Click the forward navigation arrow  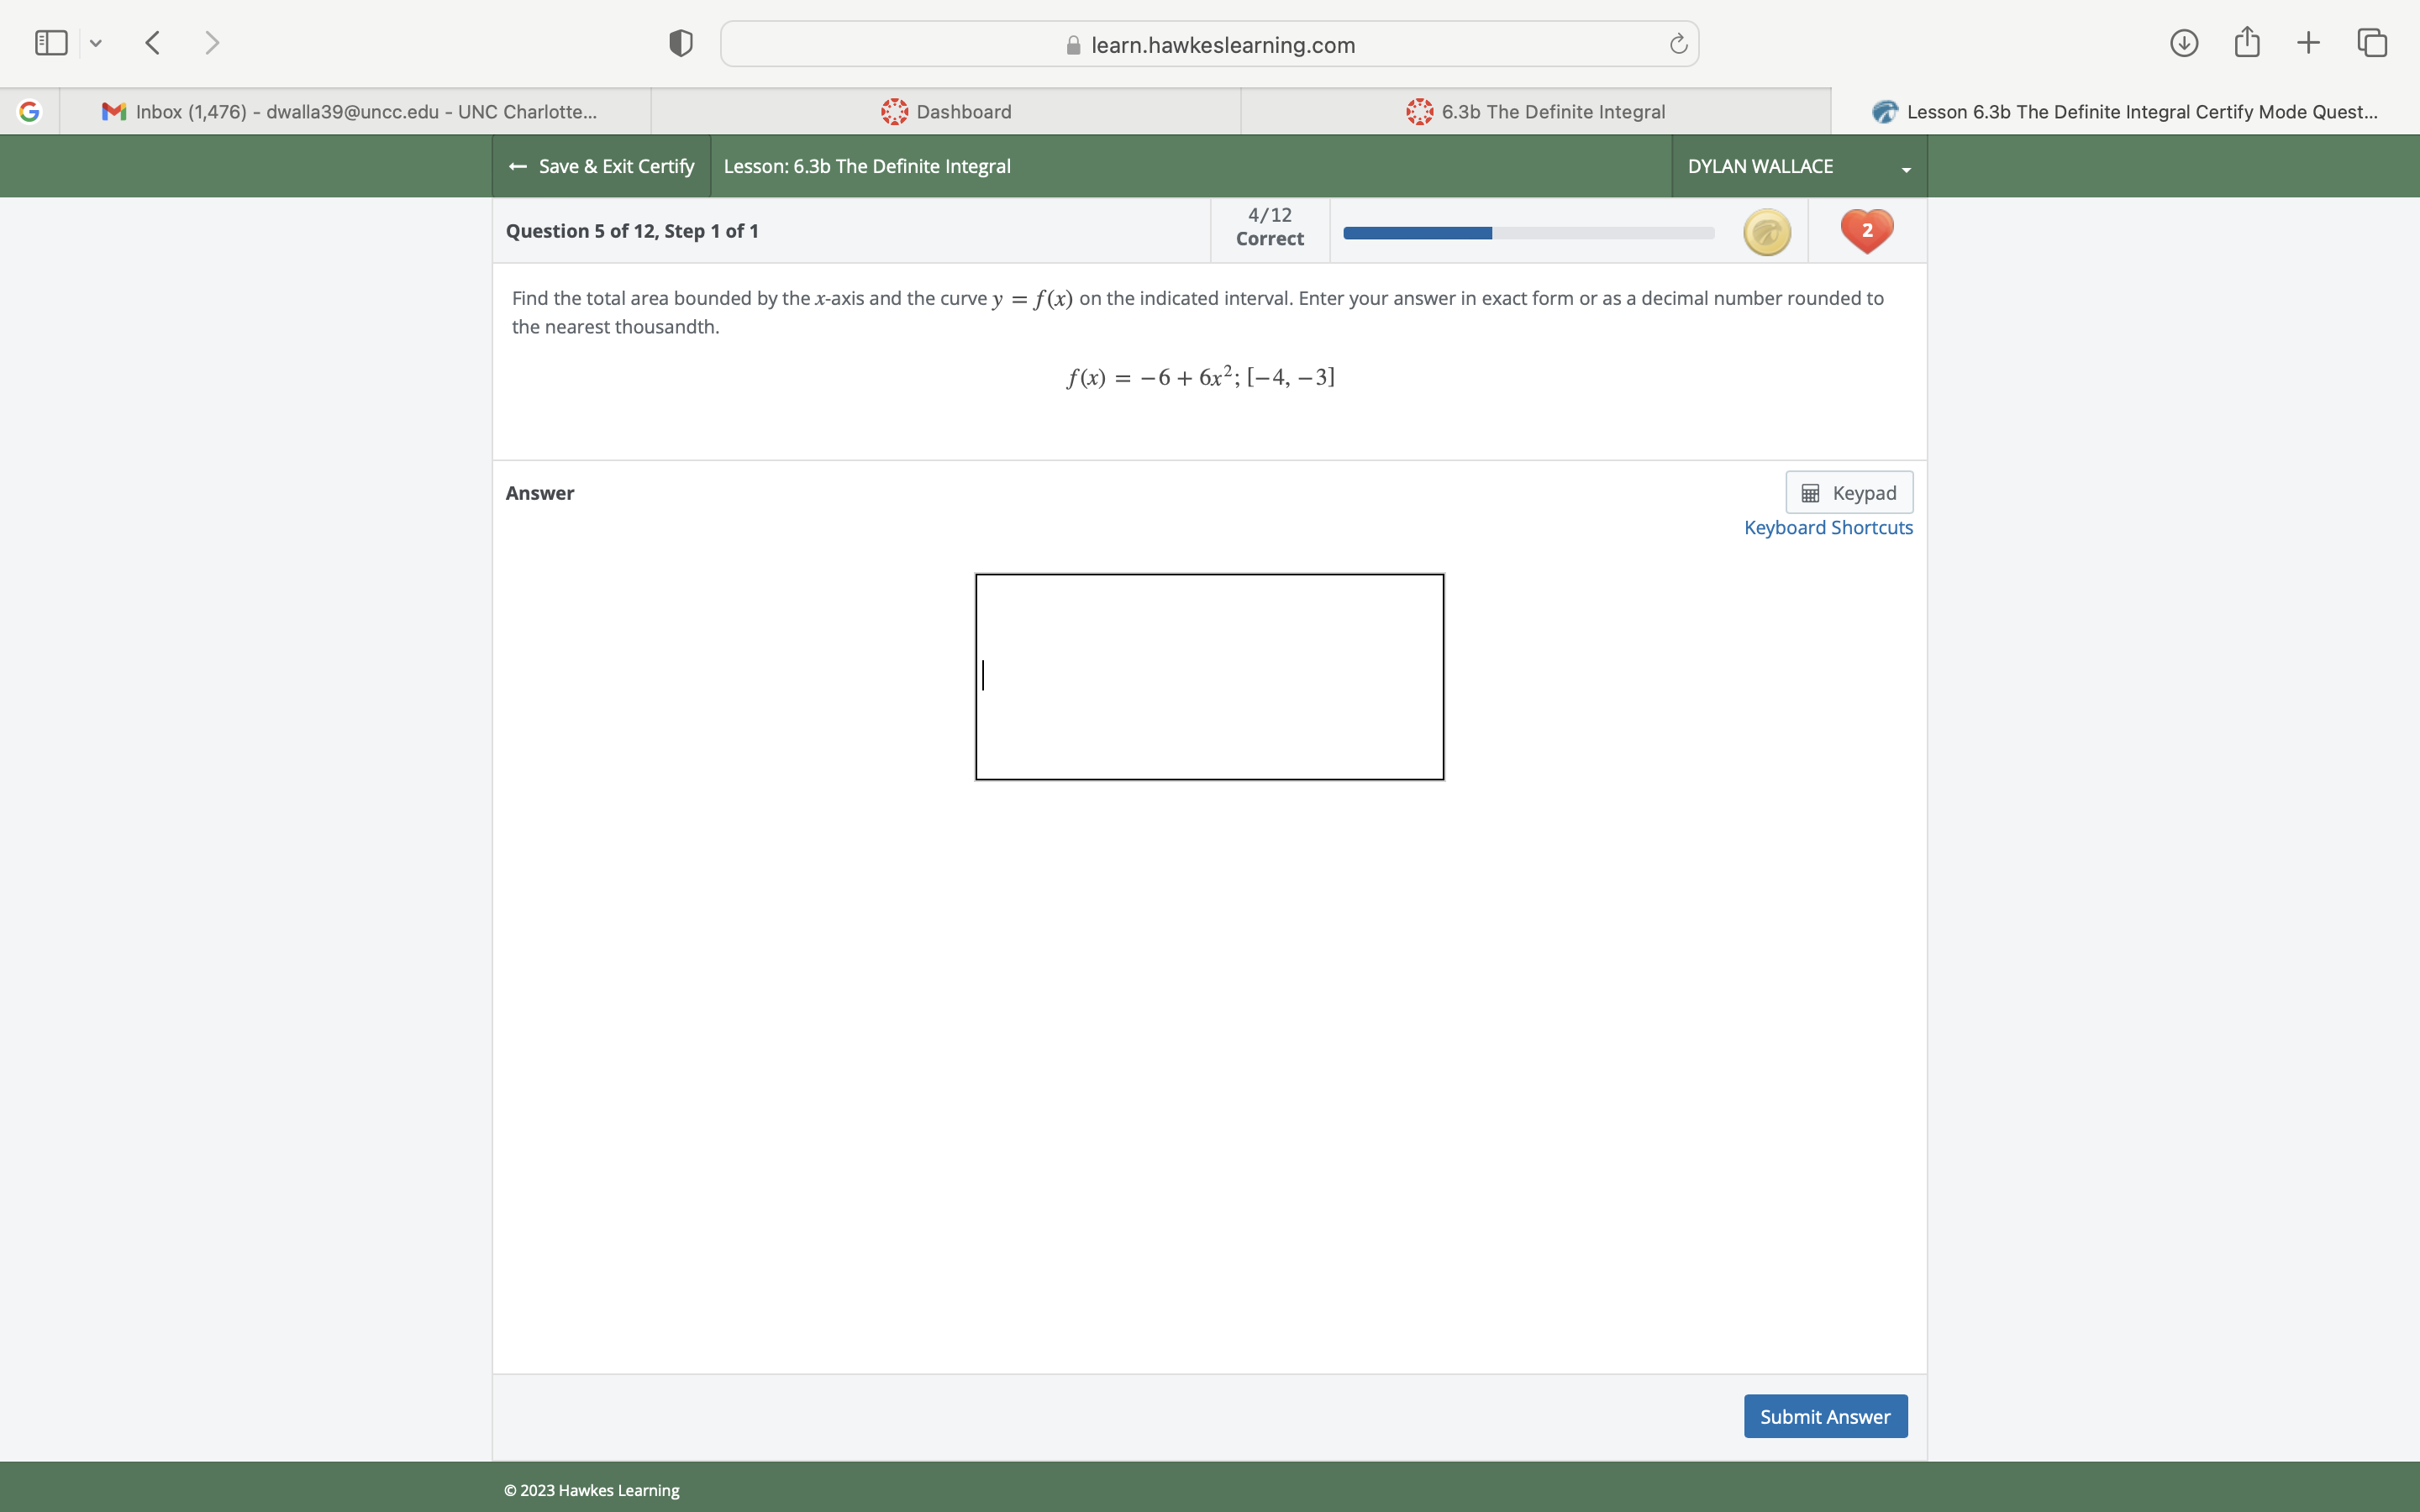[212, 43]
